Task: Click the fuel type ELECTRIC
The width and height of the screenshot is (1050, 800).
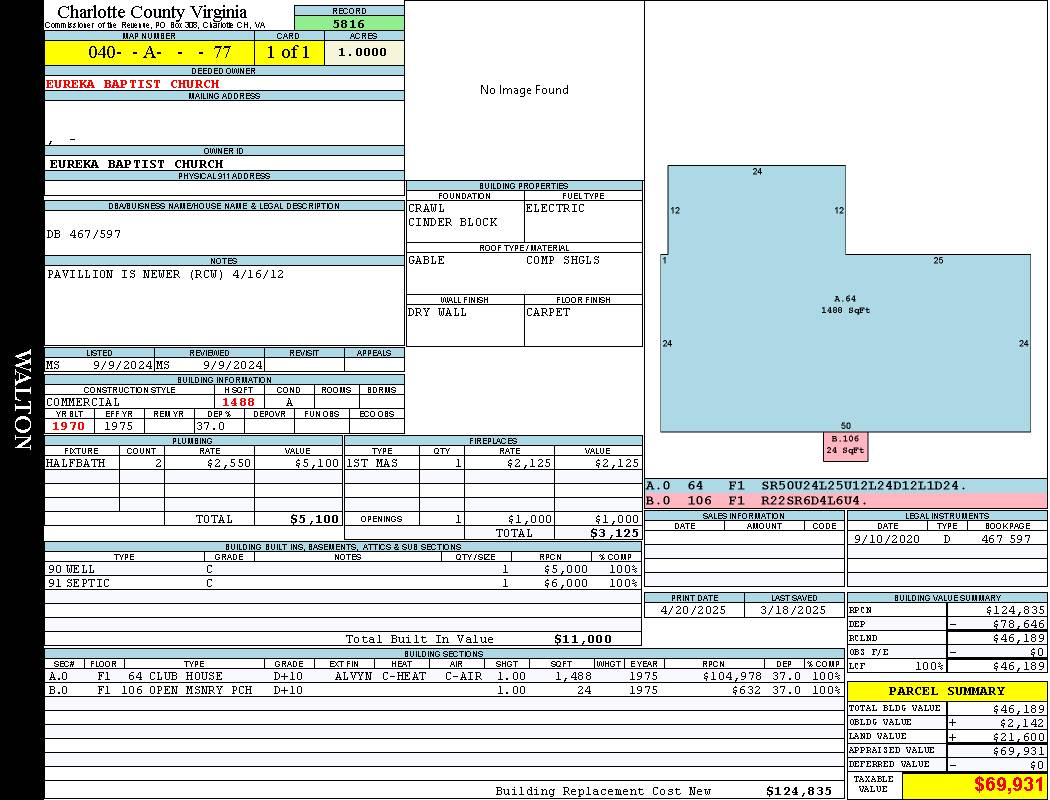Action: click(x=555, y=208)
